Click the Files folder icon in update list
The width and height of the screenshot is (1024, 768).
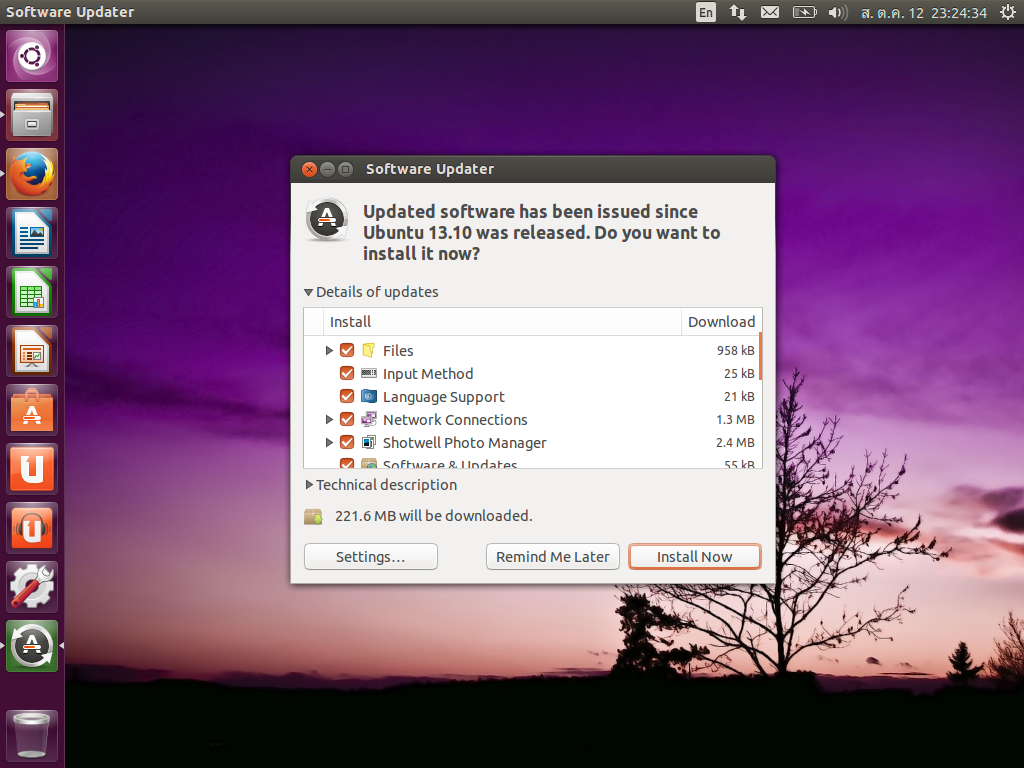pyautogui.click(x=369, y=351)
